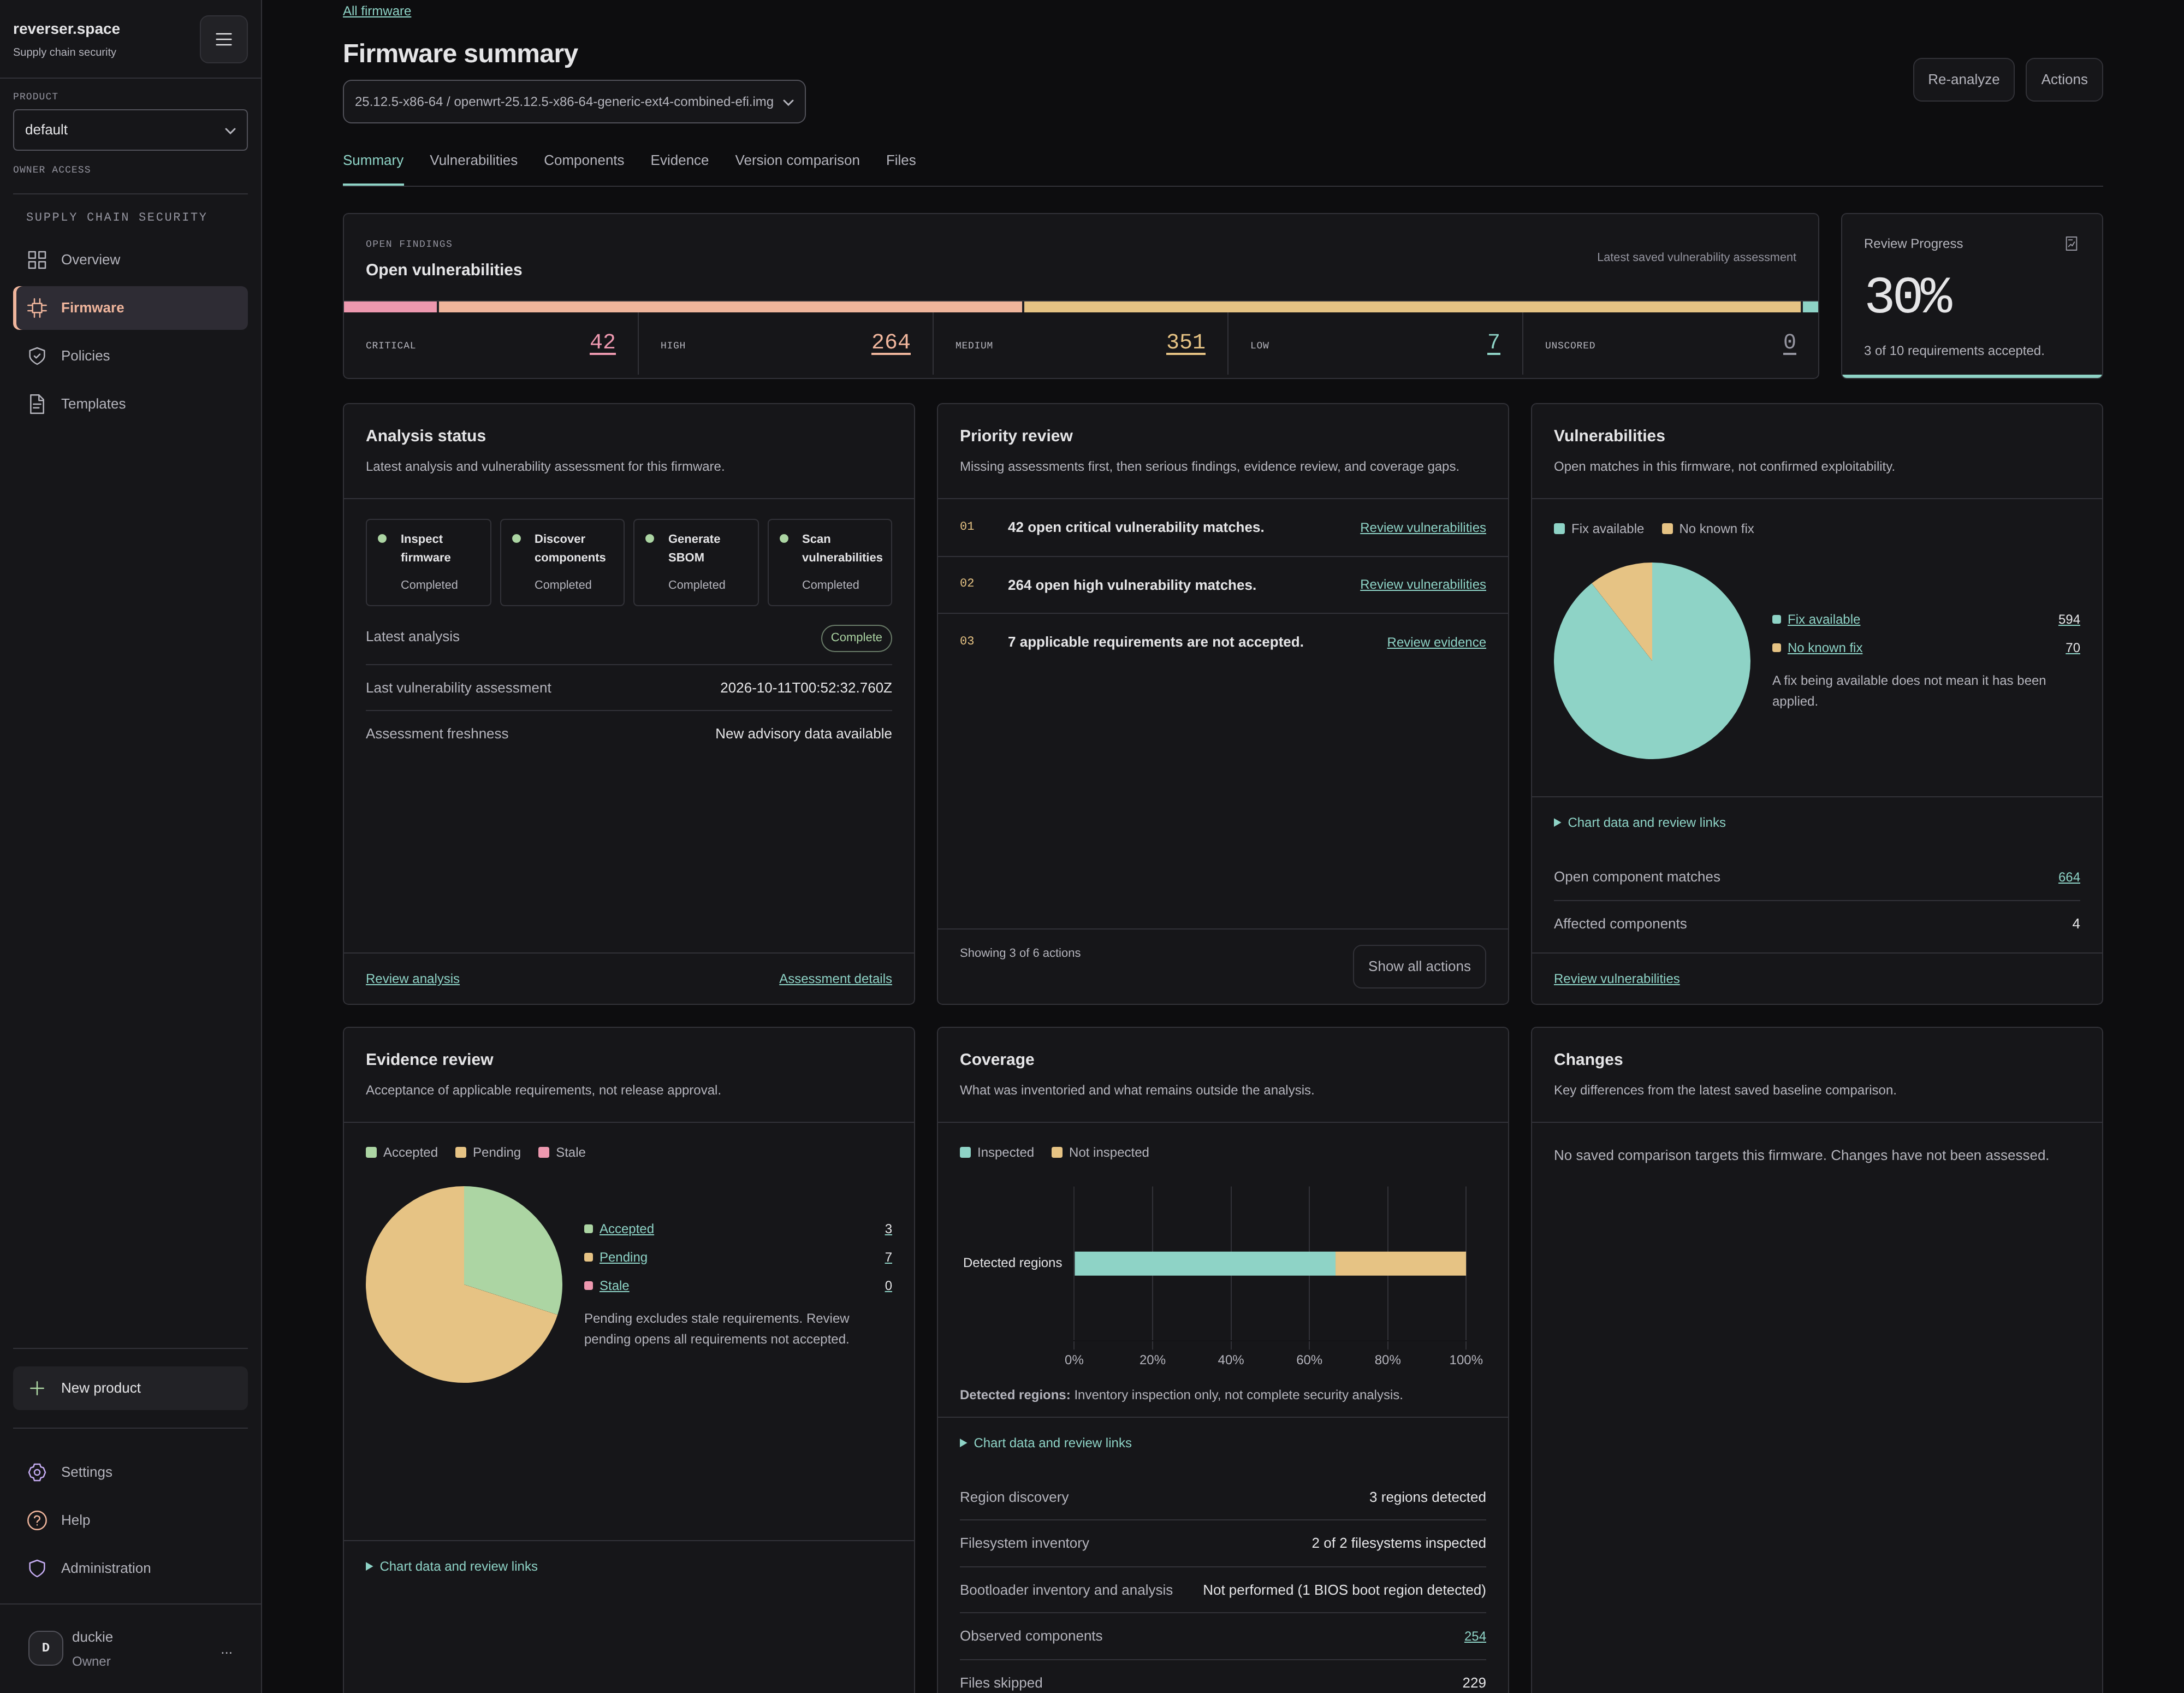The image size is (2184, 1693).
Task: Click the No known fix legend link
Action: point(1824,648)
